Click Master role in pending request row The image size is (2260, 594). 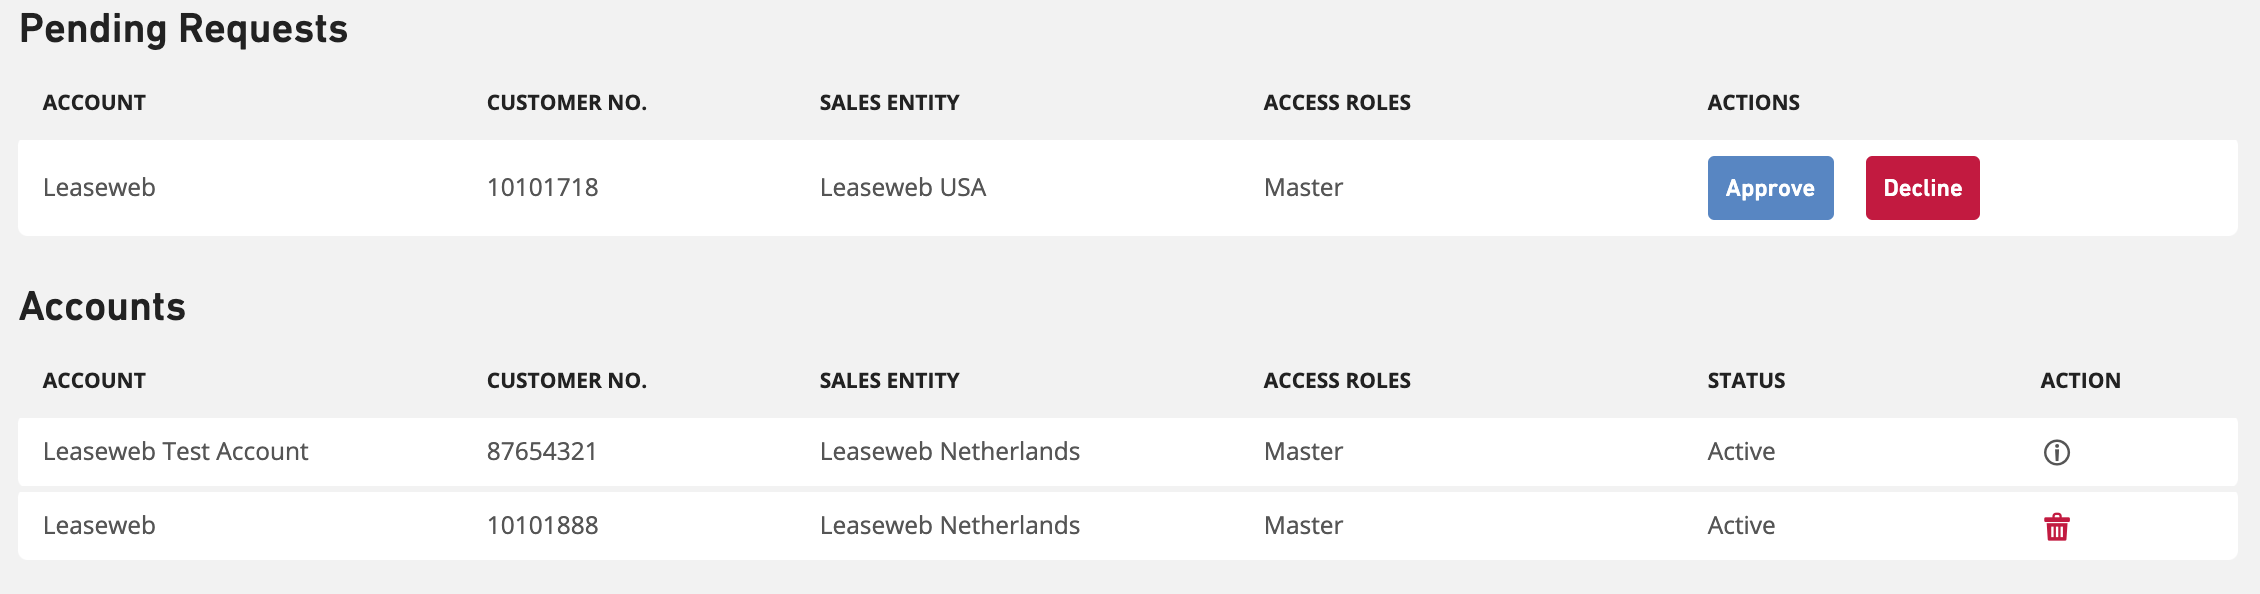point(1303,187)
